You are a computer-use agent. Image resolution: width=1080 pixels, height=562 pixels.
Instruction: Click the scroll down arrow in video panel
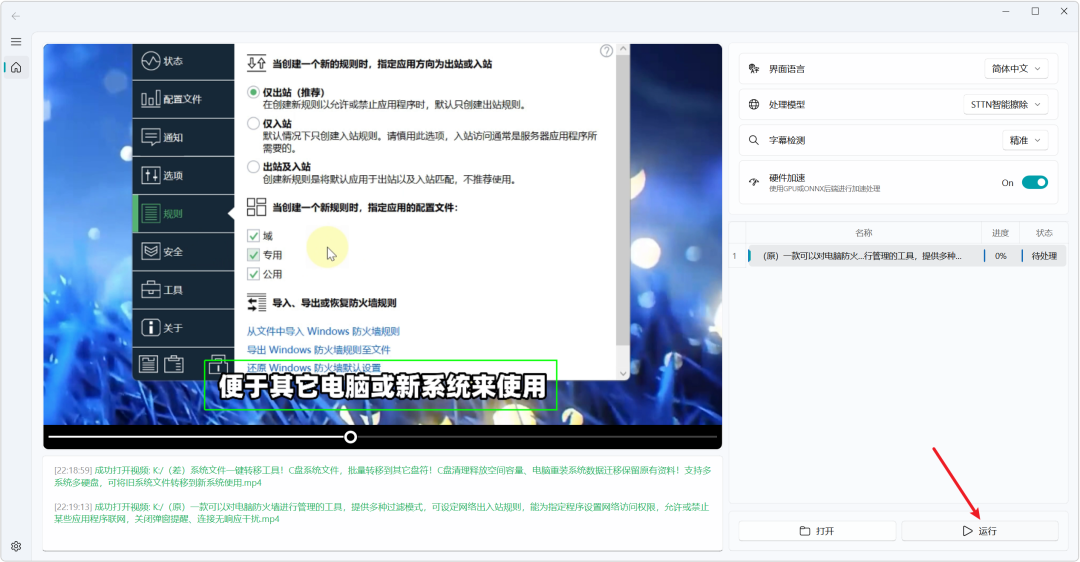(x=623, y=373)
